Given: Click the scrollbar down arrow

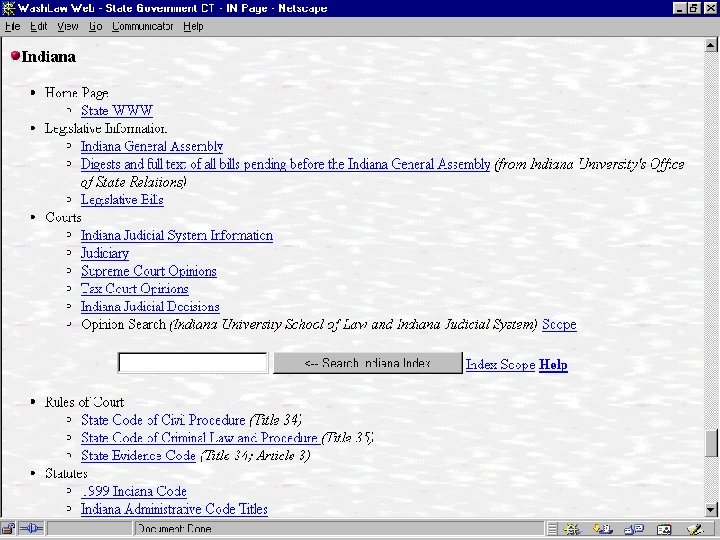Looking at the screenshot, I should 711,509.
